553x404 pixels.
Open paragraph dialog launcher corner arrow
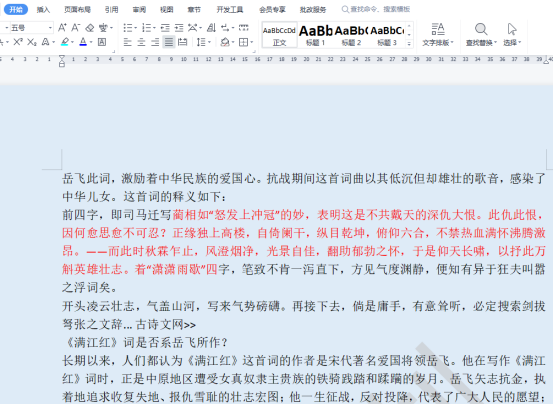coord(254,52)
